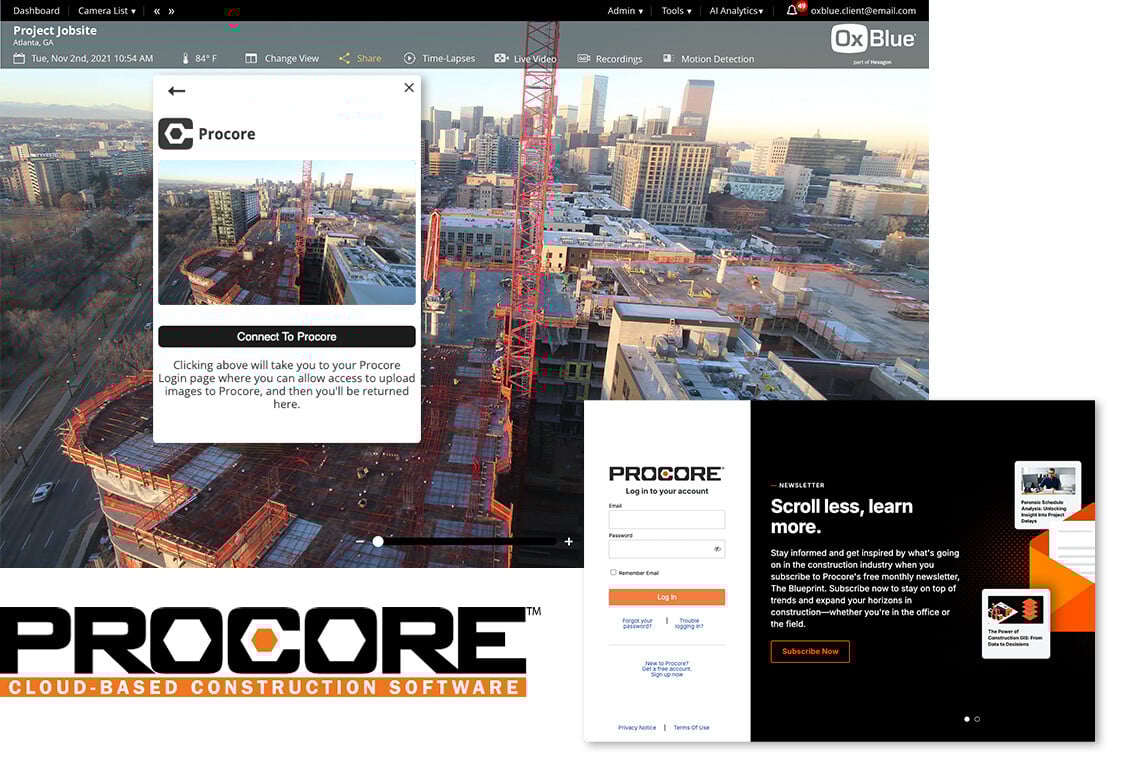This screenshot has width=1134, height=780.
Task: Open the Recordings panel
Action: point(609,58)
